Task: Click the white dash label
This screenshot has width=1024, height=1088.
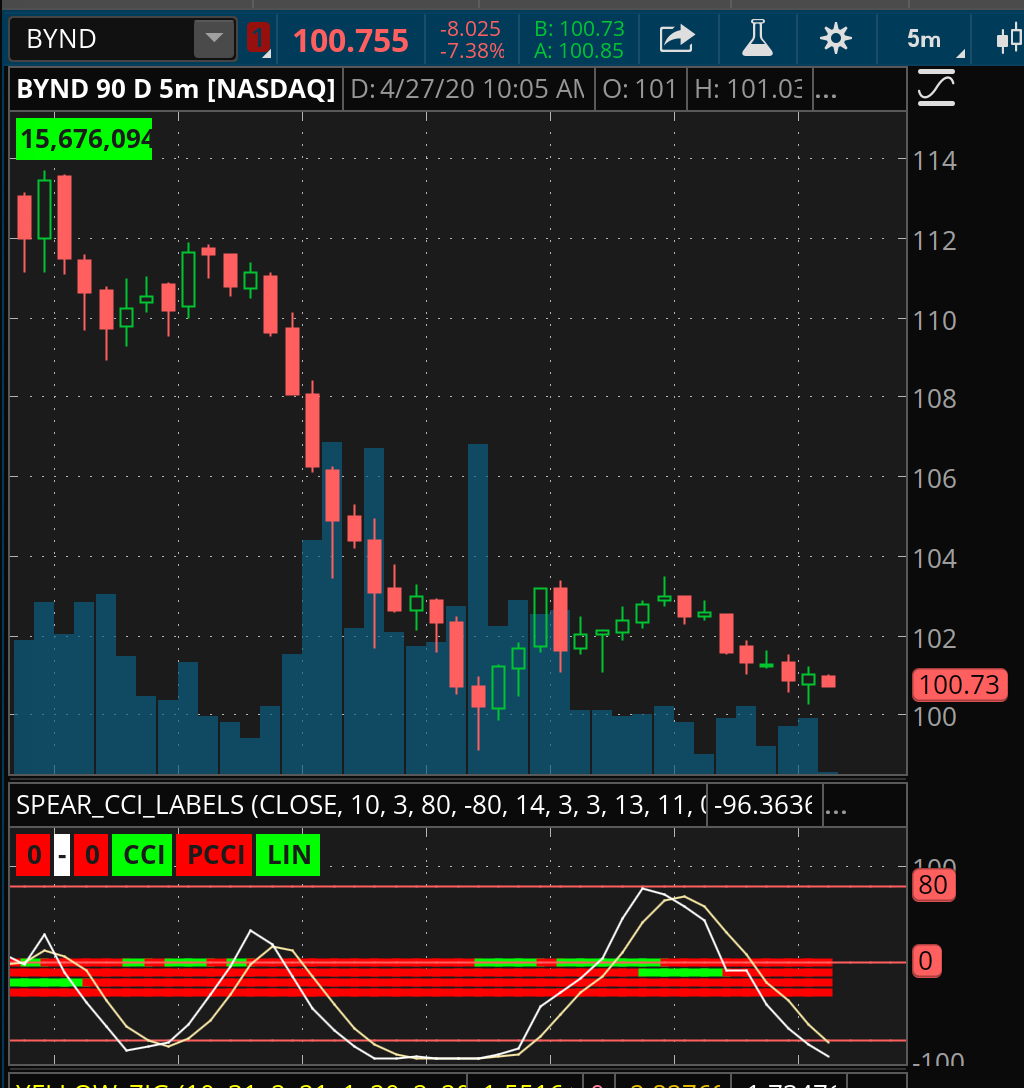Action: coord(62,855)
